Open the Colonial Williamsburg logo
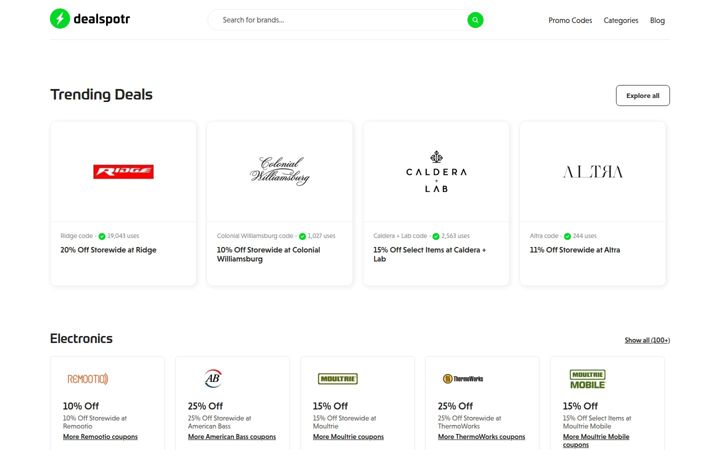This screenshot has height=450, width=720. click(x=280, y=171)
